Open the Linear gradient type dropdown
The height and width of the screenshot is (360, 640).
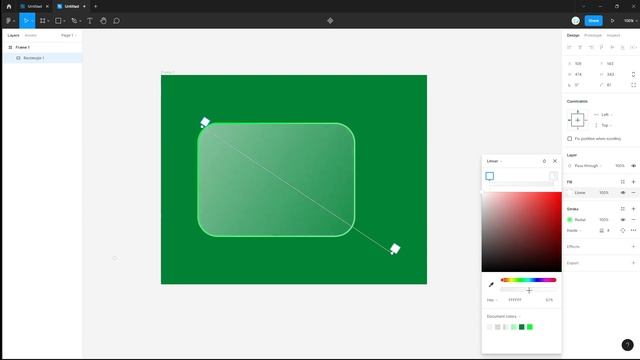(494, 161)
